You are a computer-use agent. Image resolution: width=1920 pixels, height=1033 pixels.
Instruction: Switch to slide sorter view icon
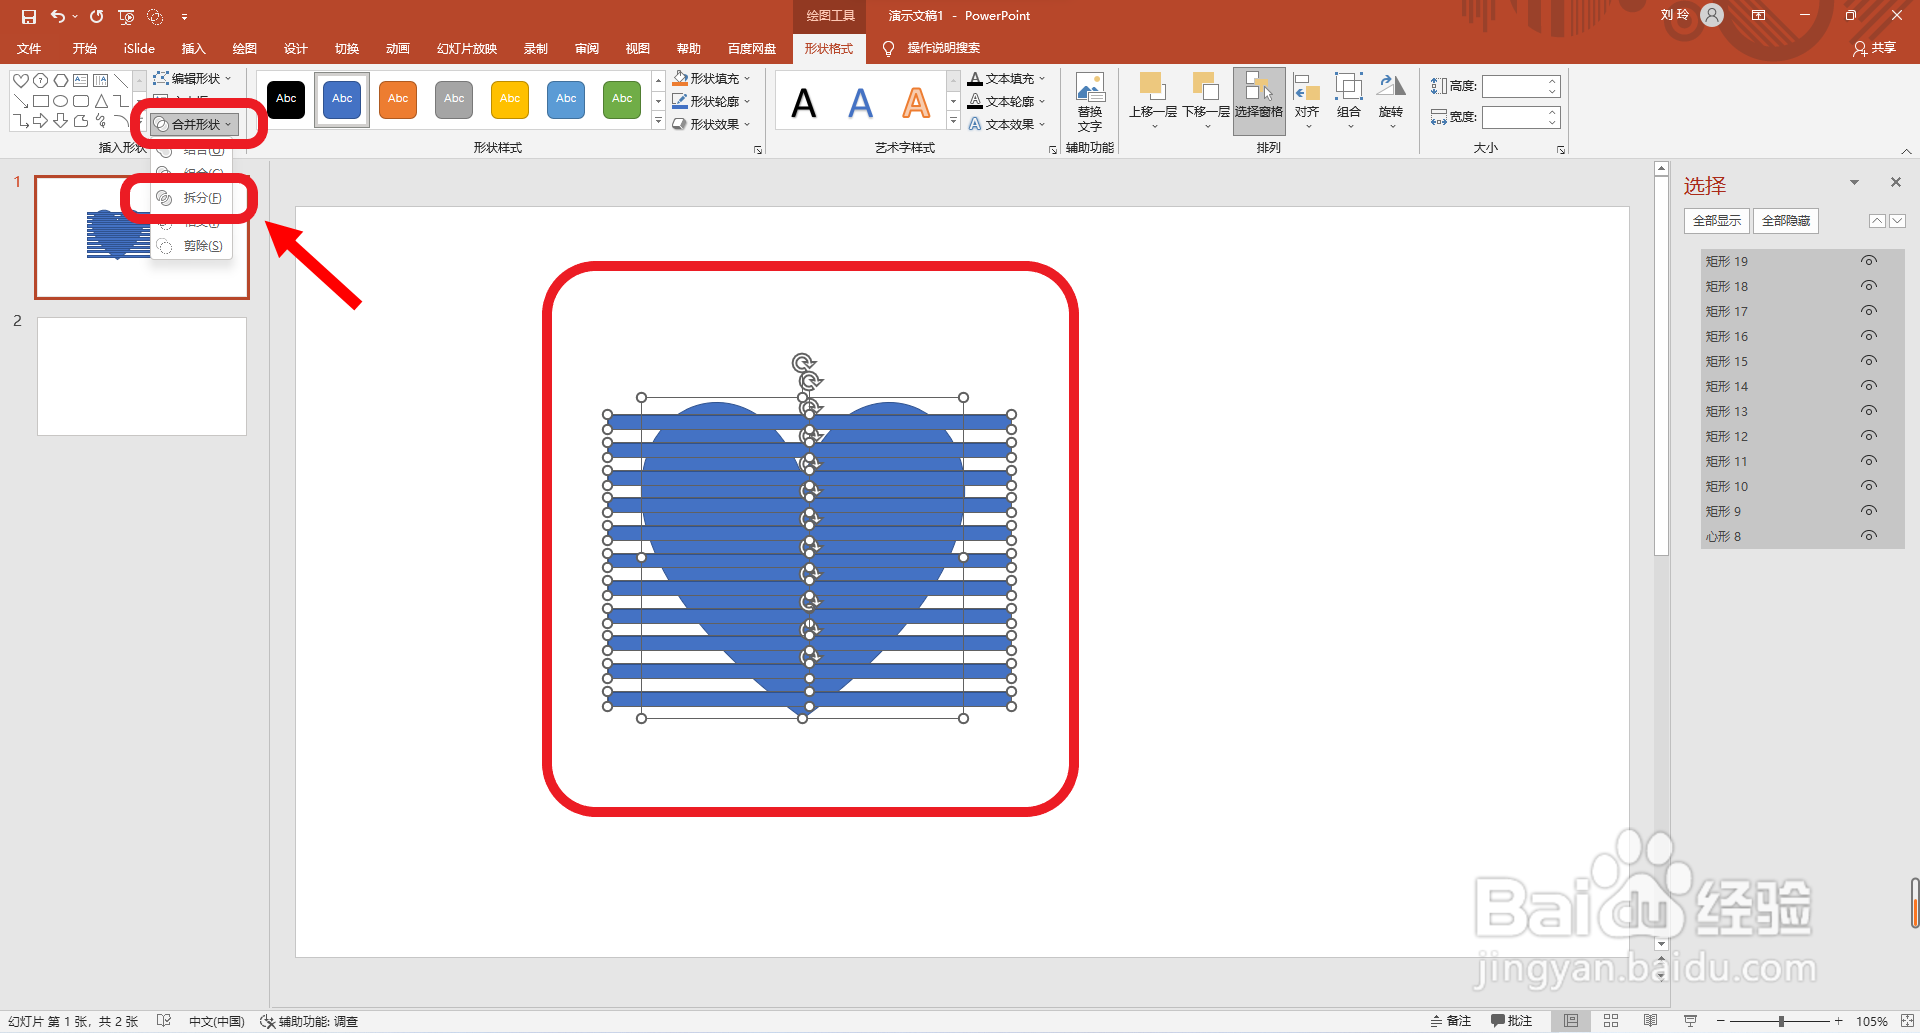click(1610, 1021)
